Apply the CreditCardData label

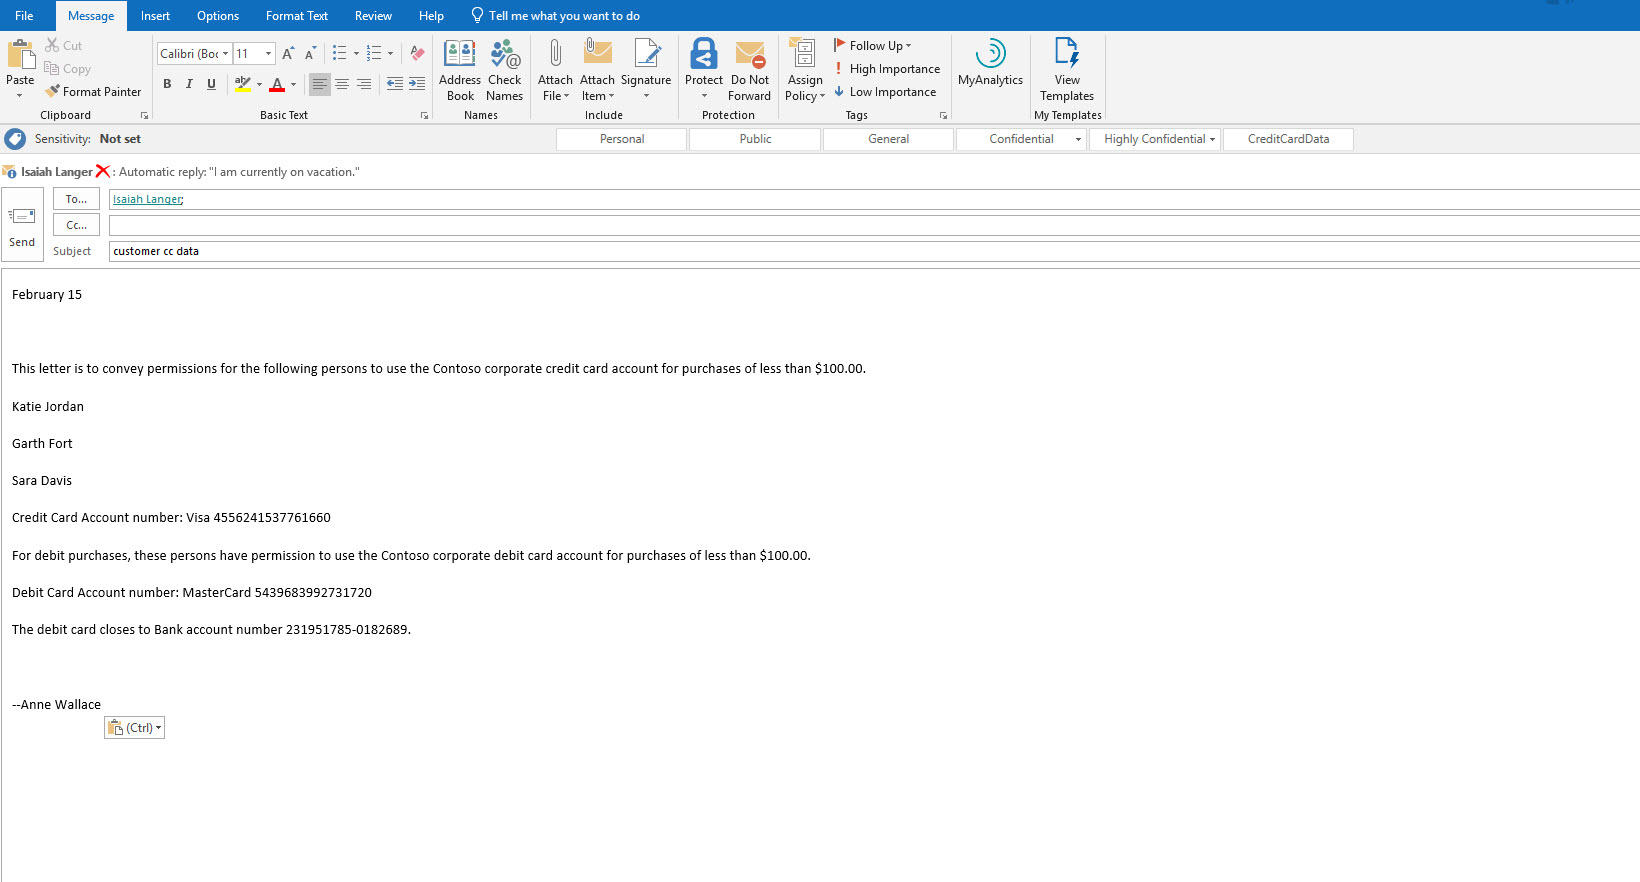(x=1288, y=139)
